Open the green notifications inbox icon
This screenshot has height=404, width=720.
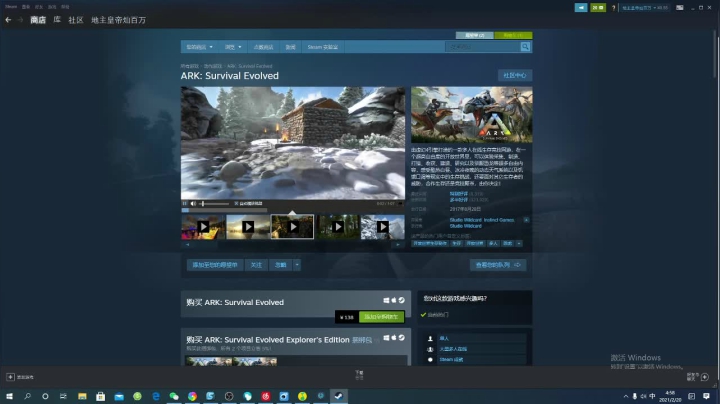[x=598, y=7]
